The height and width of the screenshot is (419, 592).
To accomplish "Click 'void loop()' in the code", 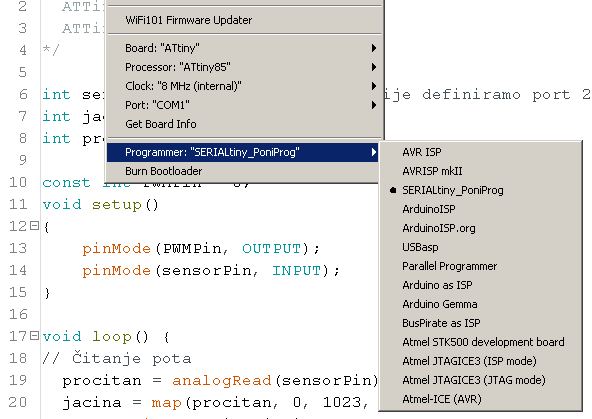I will click(x=96, y=336).
